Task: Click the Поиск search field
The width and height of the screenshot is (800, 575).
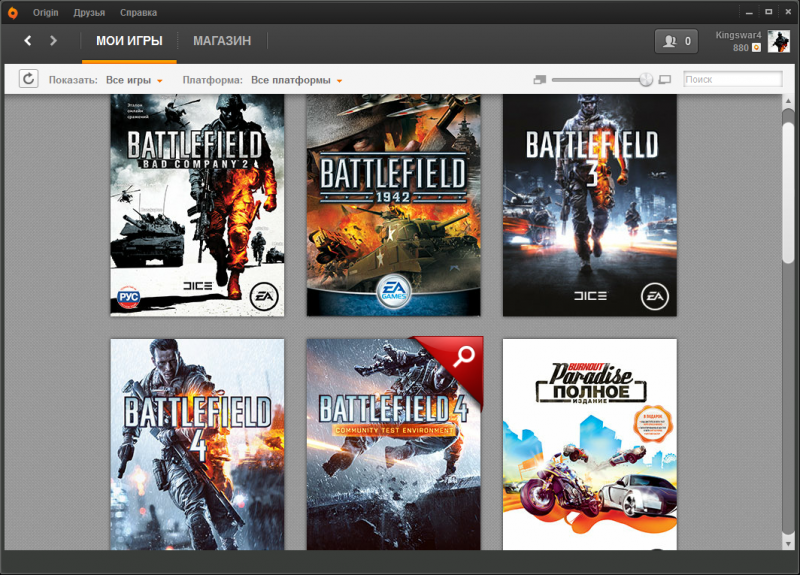Action: click(732, 79)
